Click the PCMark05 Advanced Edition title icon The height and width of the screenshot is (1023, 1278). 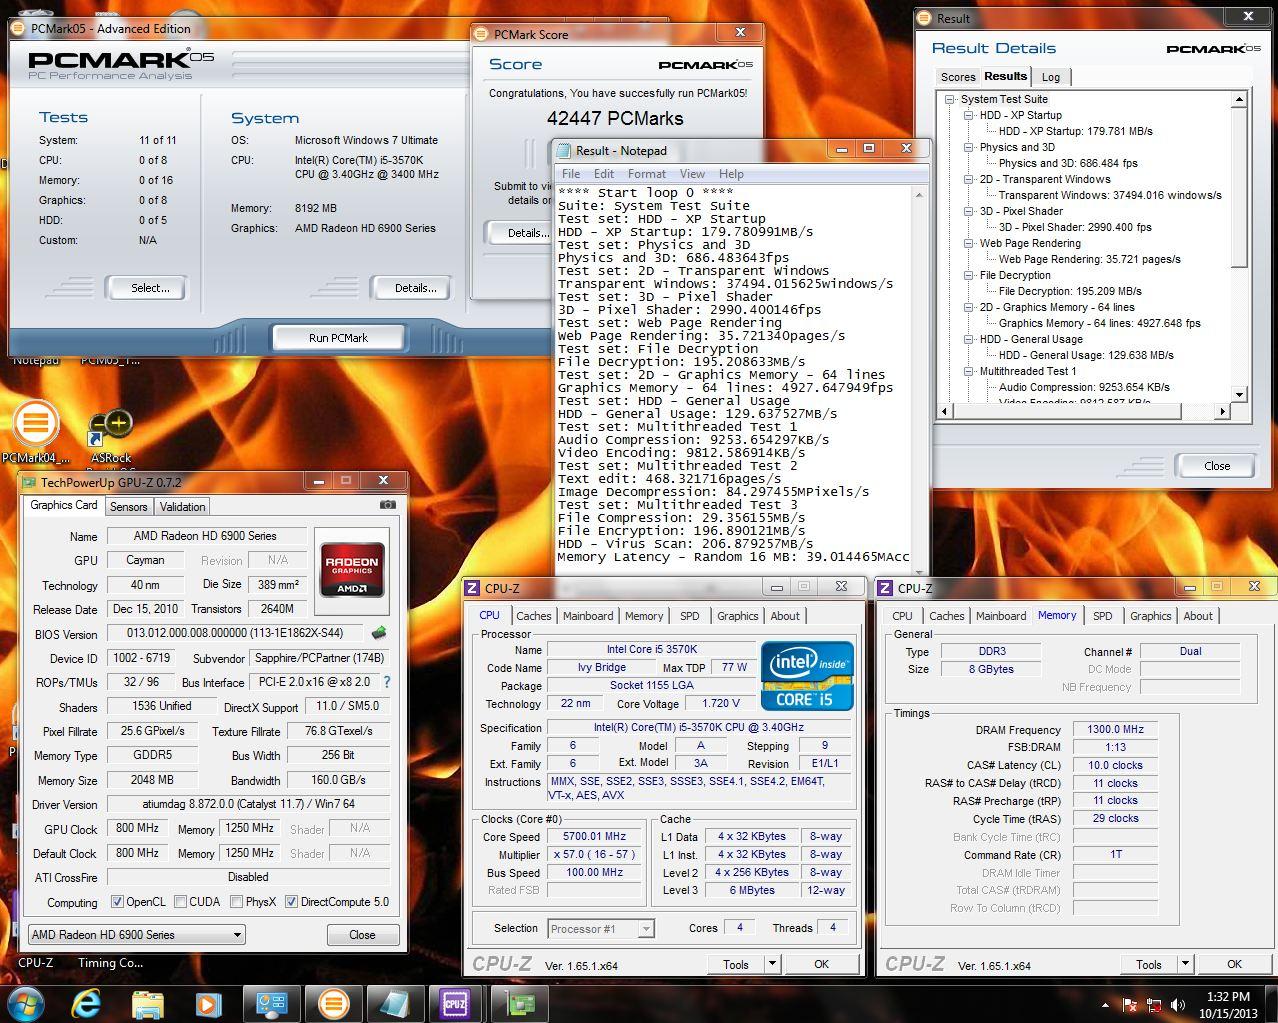(x=19, y=28)
